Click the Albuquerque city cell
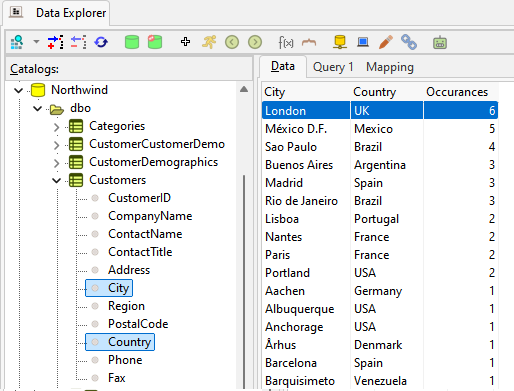This screenshot has height=391, width=514. [x=306, y=309]
